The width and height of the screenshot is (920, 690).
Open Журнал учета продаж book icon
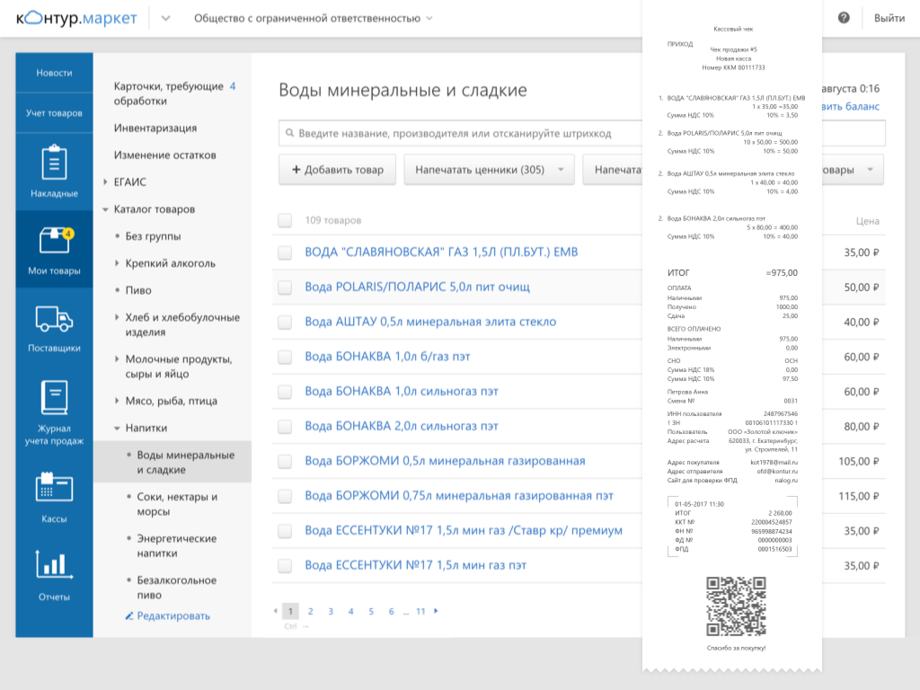point(54,398)
